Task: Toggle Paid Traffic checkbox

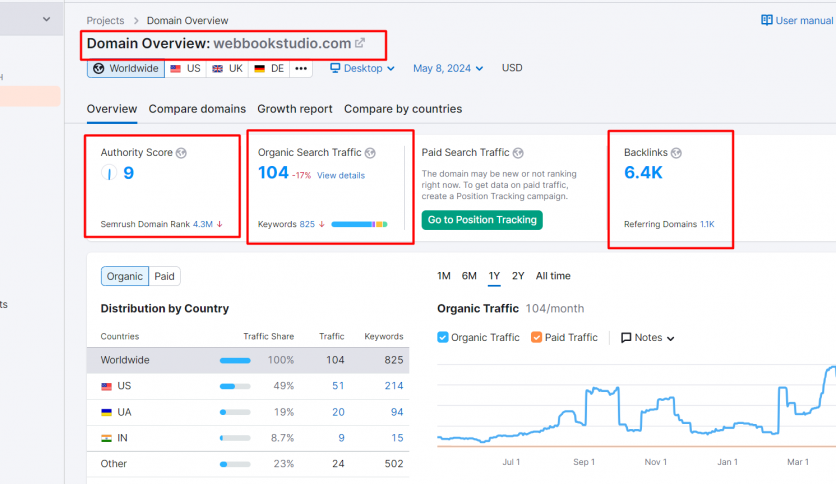Action: tap(536, 337)
